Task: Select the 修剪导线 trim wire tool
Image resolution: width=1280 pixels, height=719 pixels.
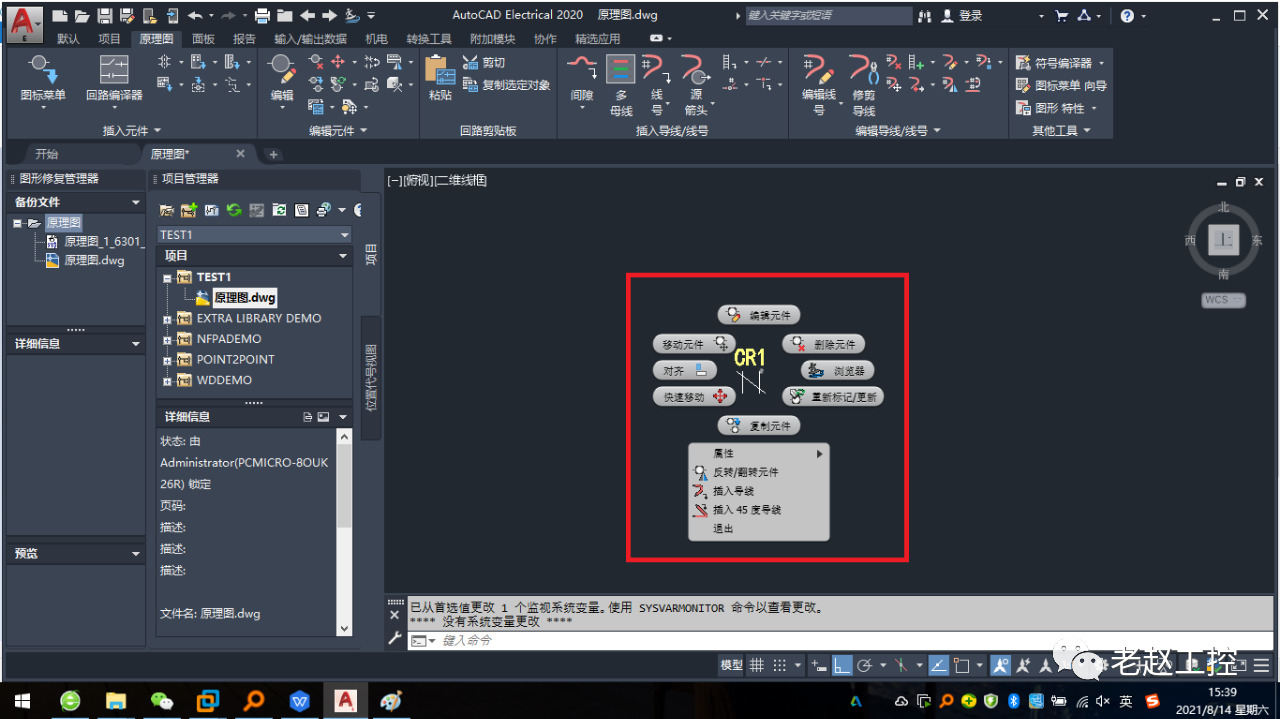Action: click(864, 85)
